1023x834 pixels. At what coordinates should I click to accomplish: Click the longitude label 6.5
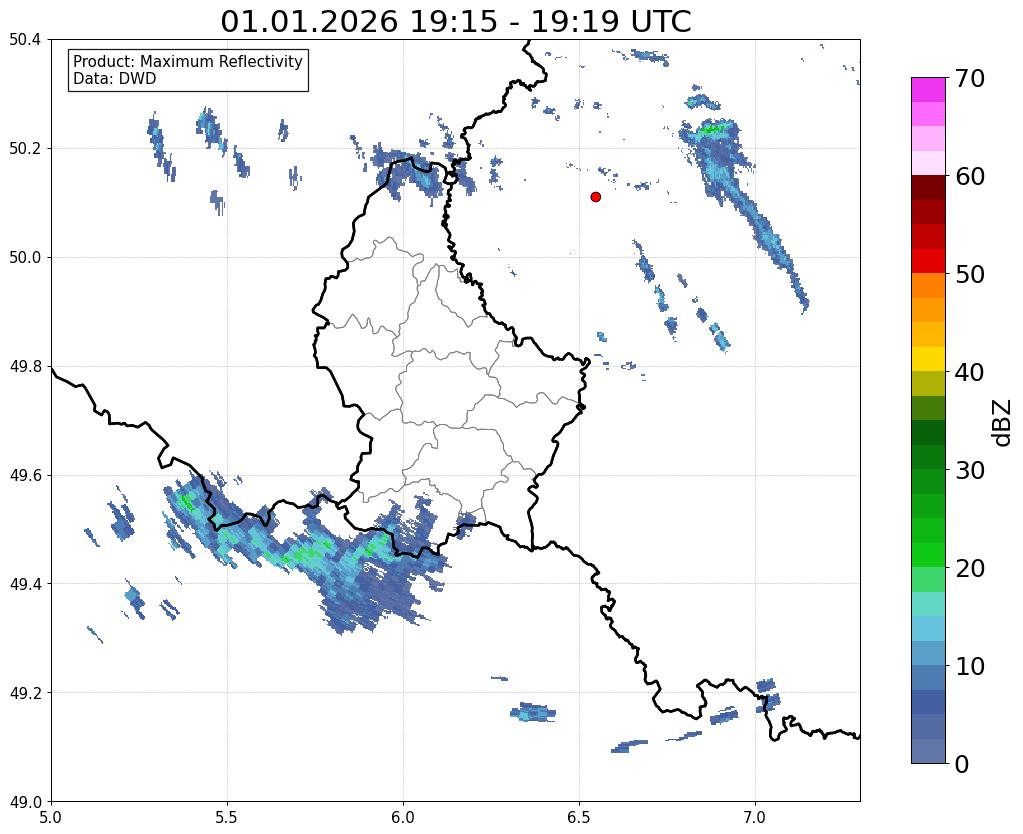click(x=579, y=817)
